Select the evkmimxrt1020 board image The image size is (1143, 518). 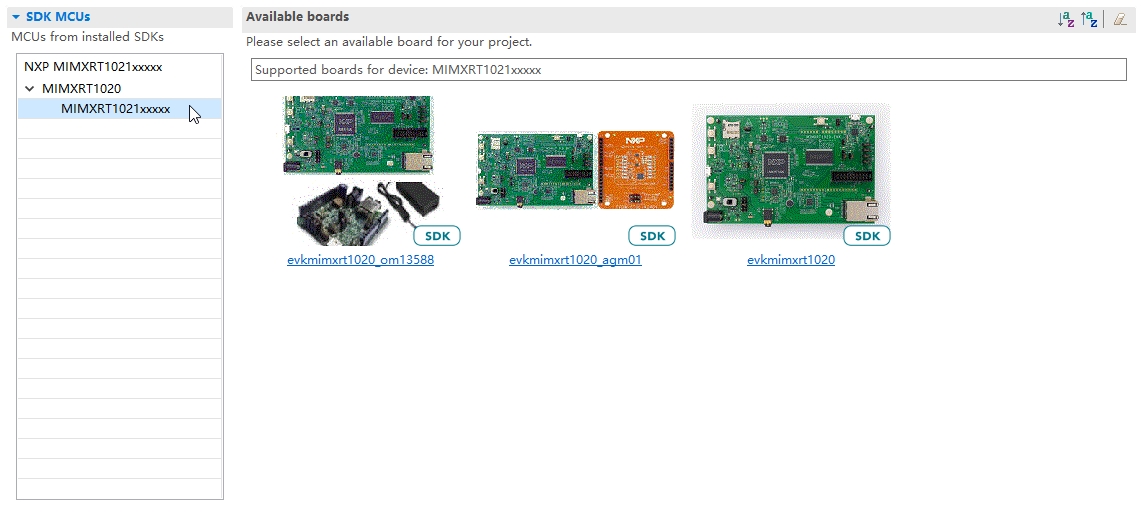pos(790,170)
